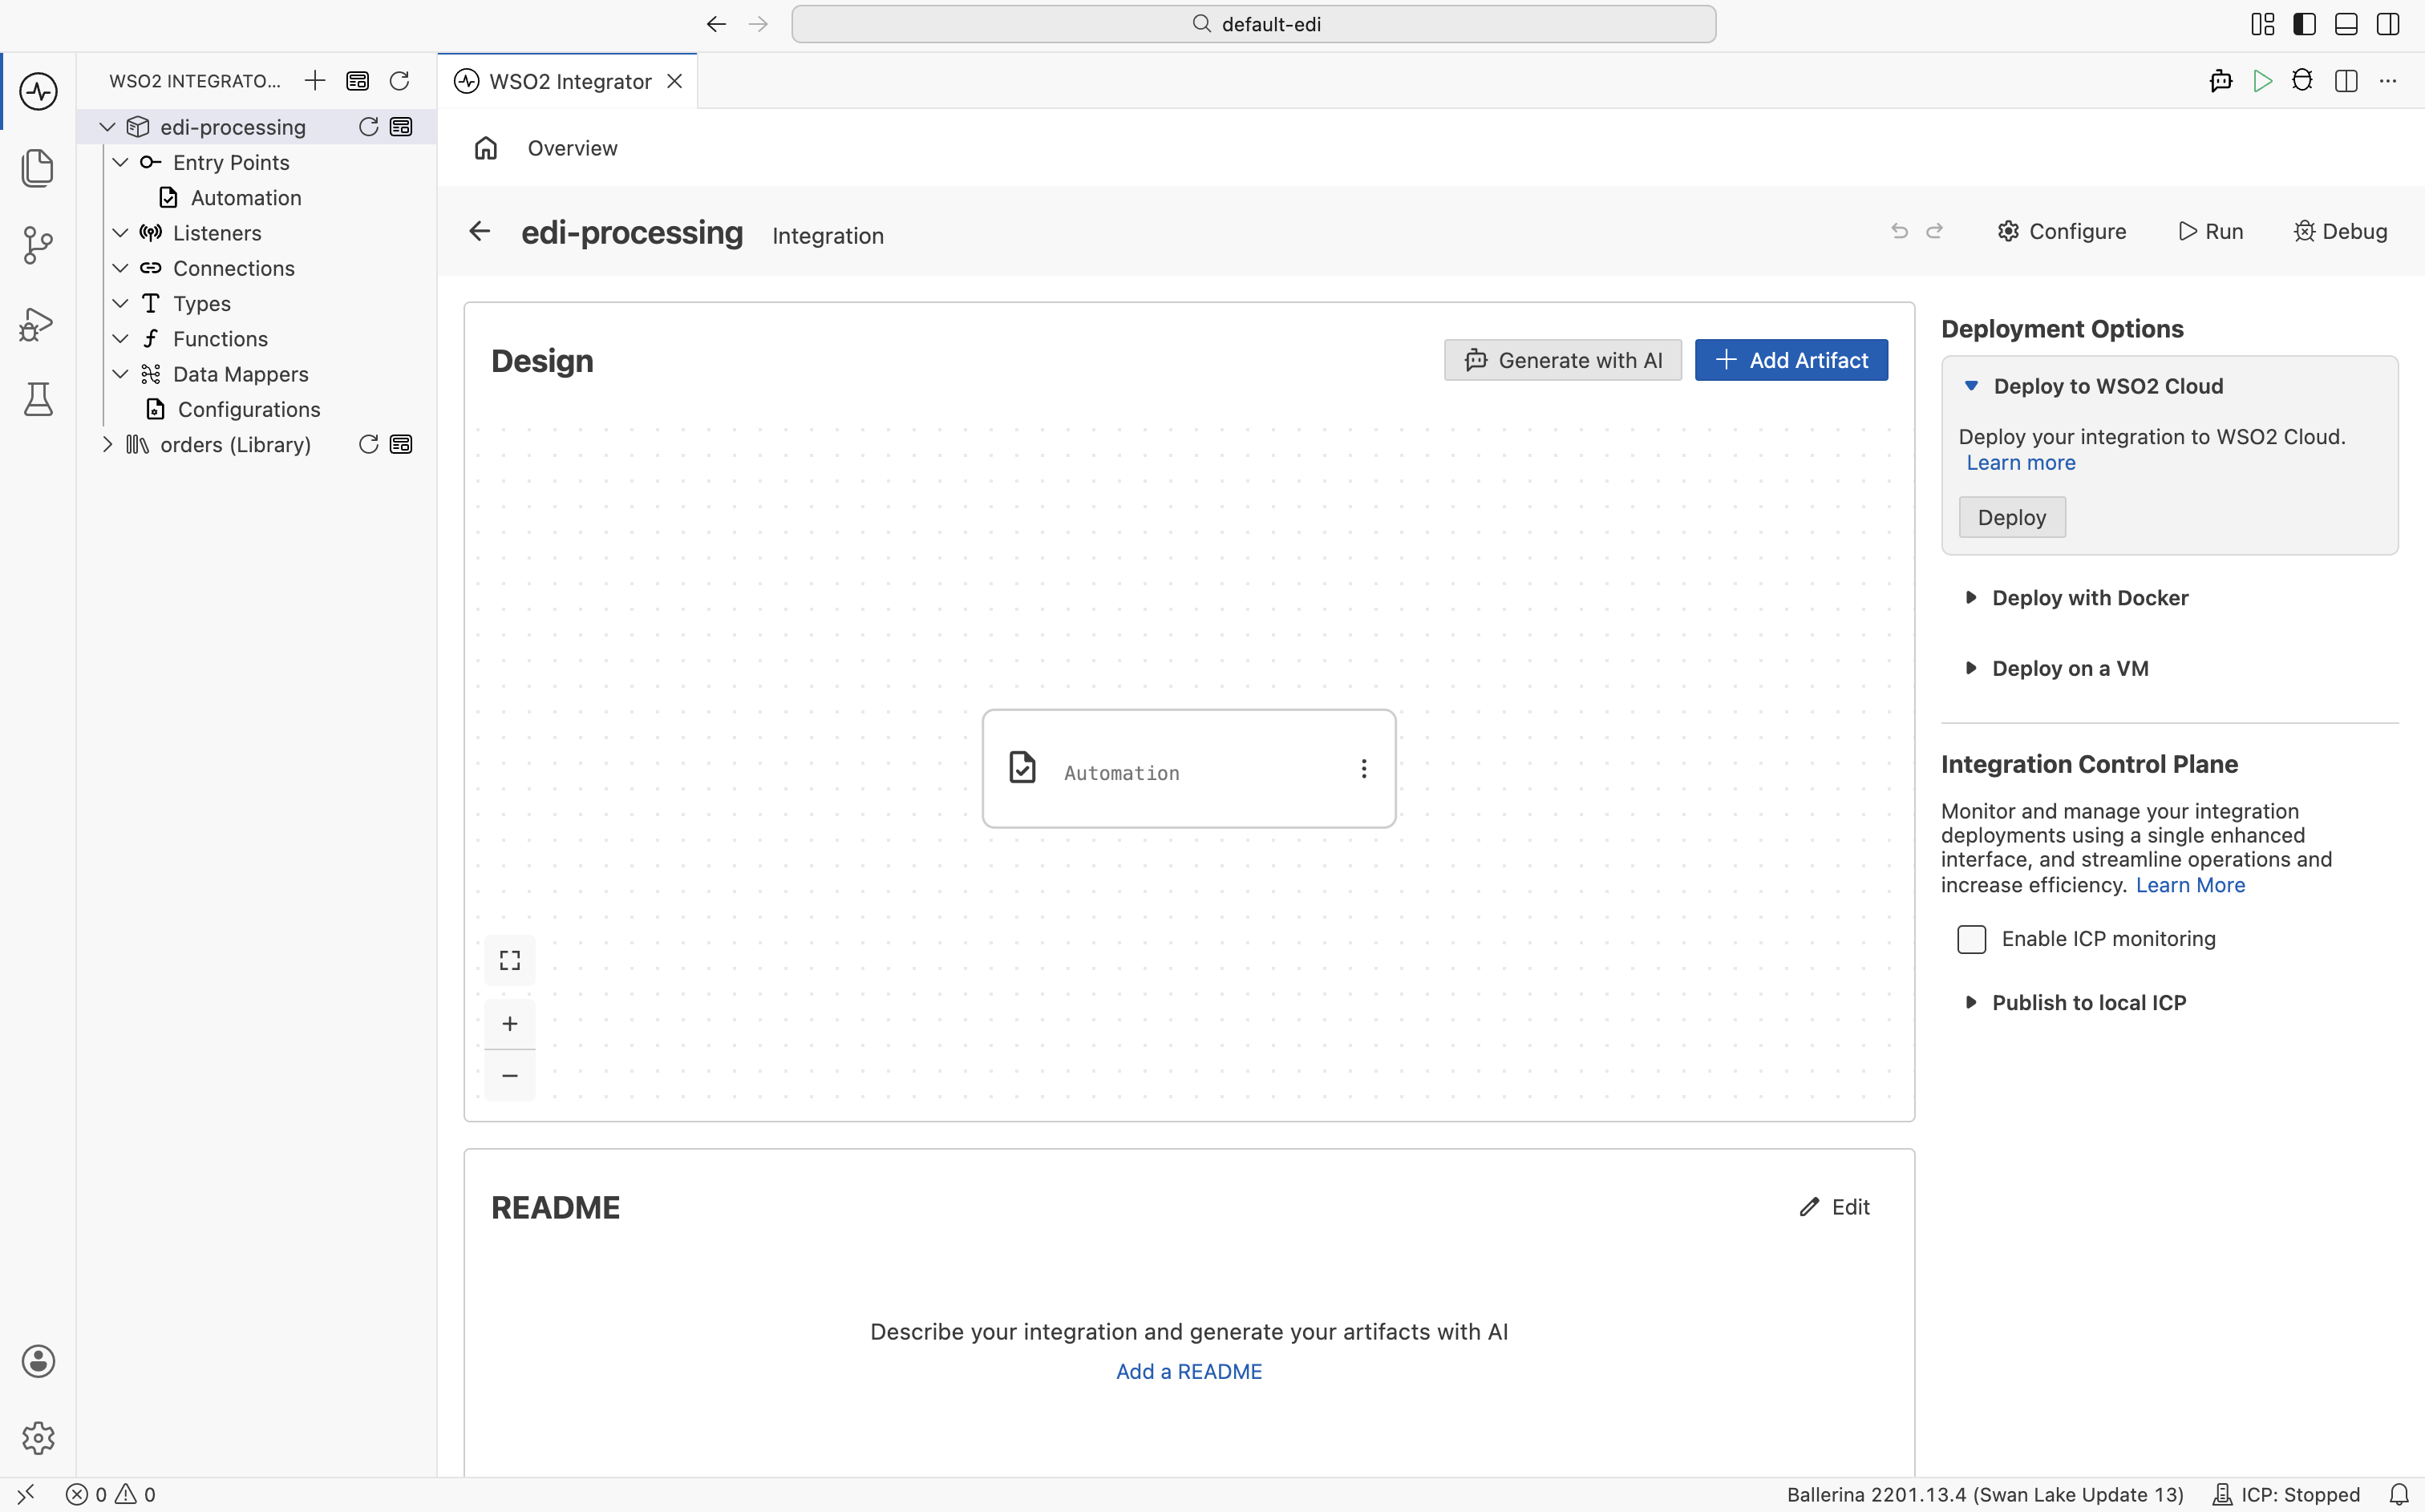Open the remote window icon in status bar
The width and height of the screenshot is (2425, 1512).
pyautogui.click(x=26, y=1494)
